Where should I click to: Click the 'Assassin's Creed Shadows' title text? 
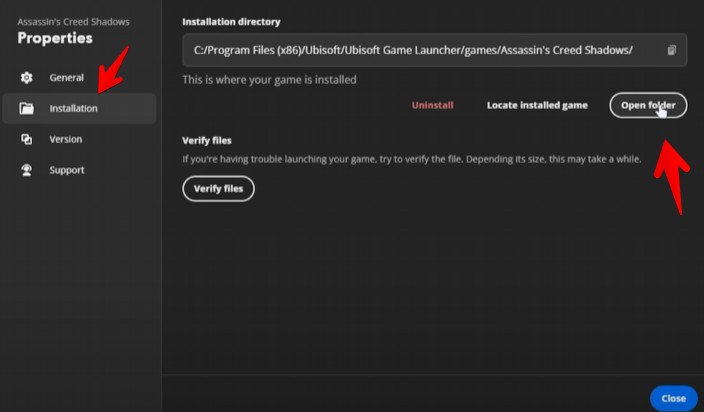pos(73,22)
